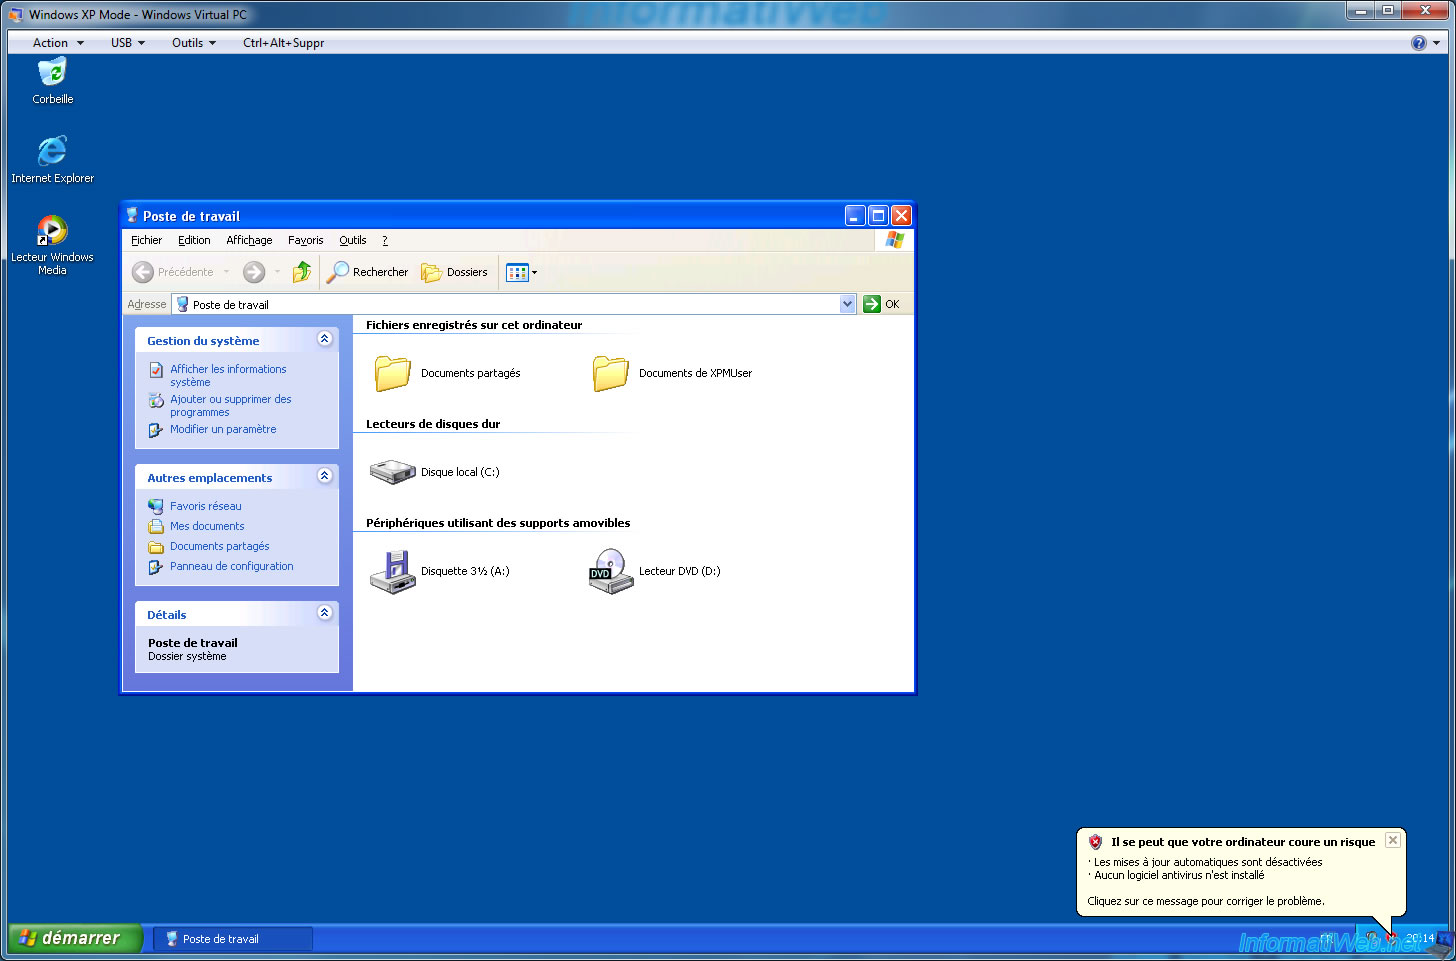The image size is (1456, 961).
Task: Click the Windows flag logo throbber
Action: [x=894, y=240]
